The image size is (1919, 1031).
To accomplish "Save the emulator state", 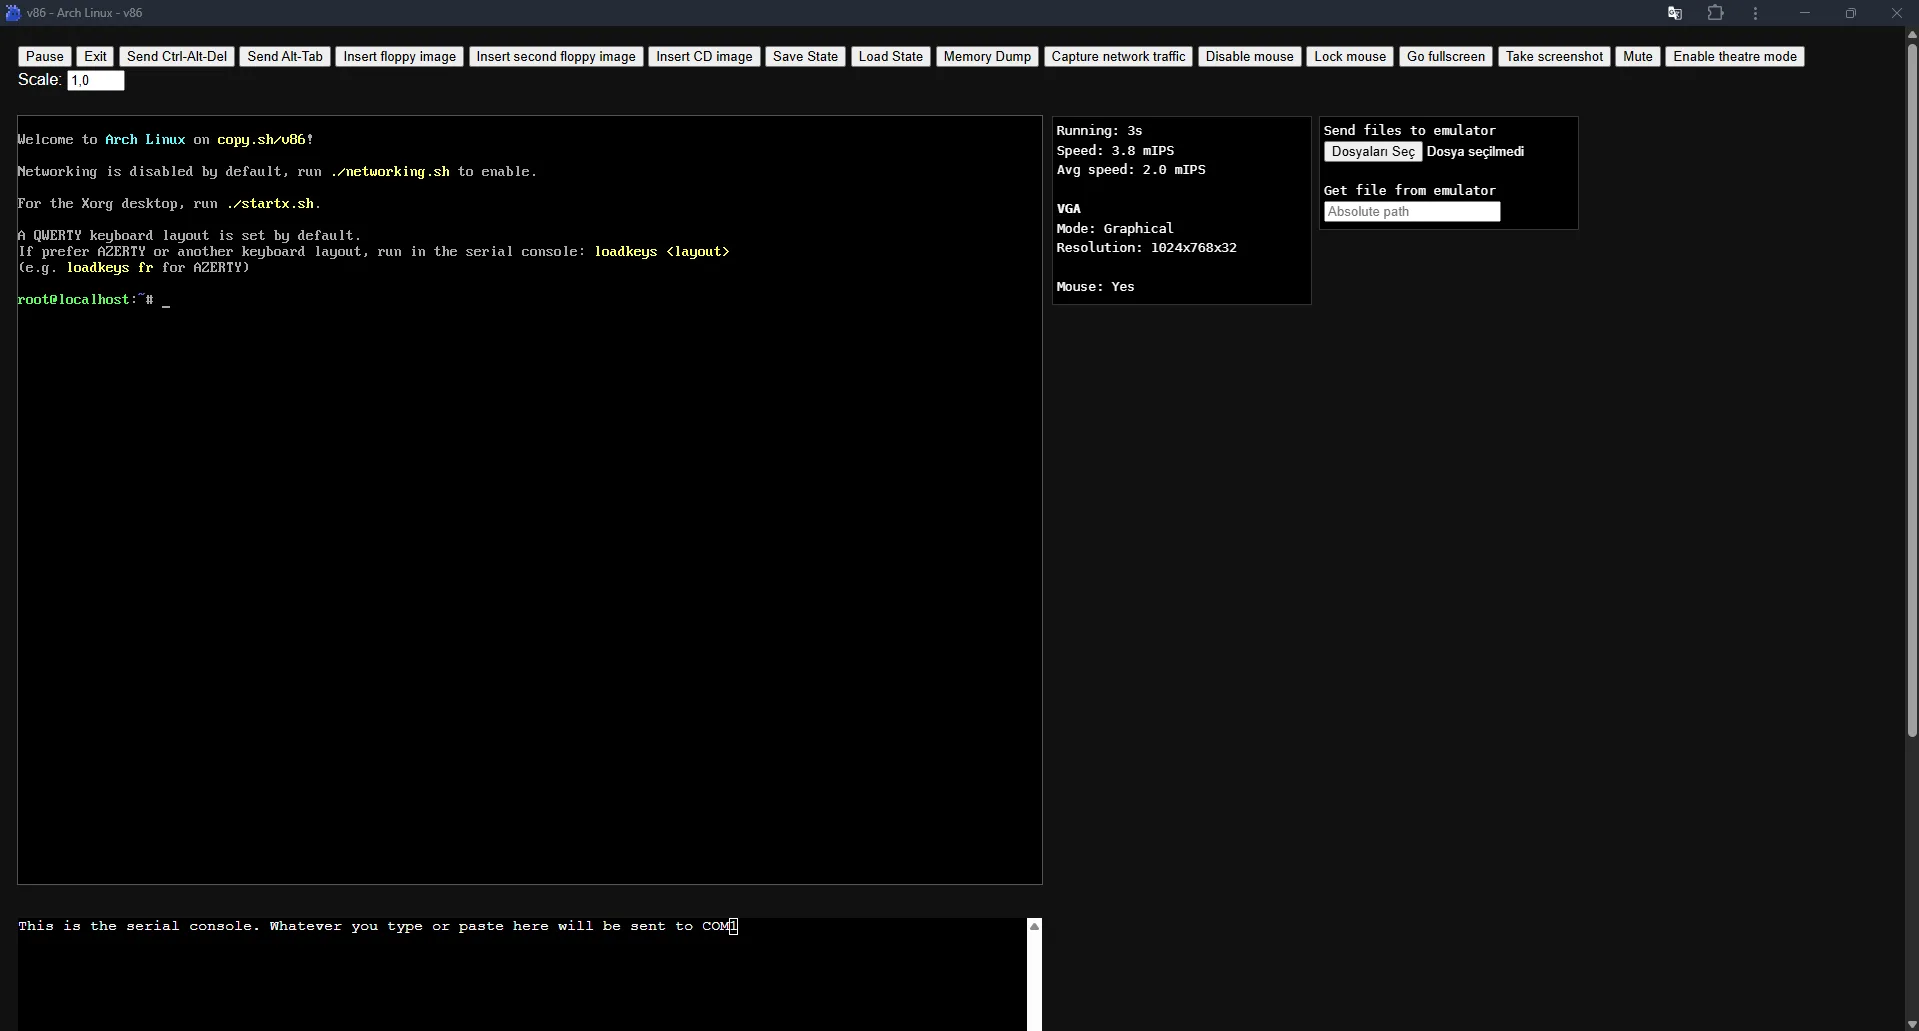I will coord(805,56).
